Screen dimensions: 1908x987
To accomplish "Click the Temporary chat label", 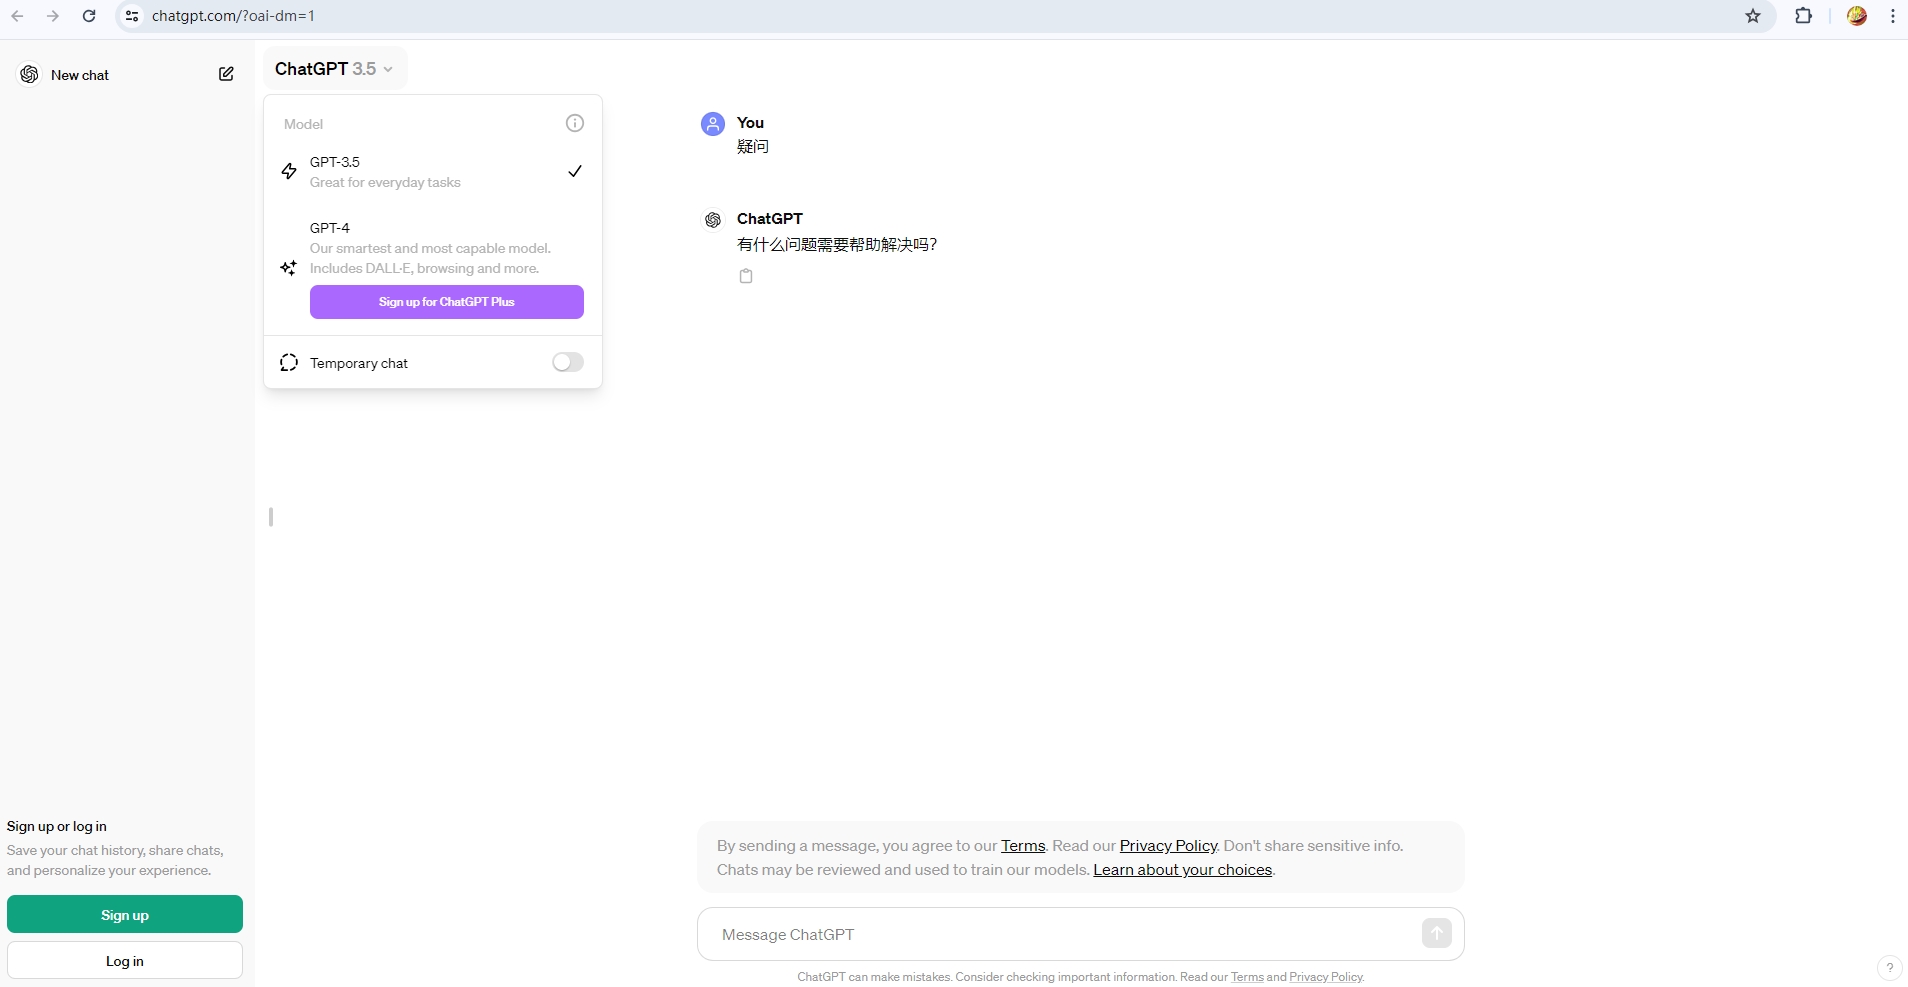I will tap(359, 364).
